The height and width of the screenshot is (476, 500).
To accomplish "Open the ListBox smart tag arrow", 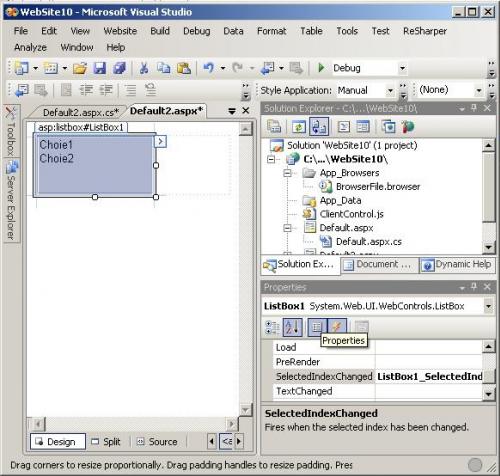I will 160,141.
